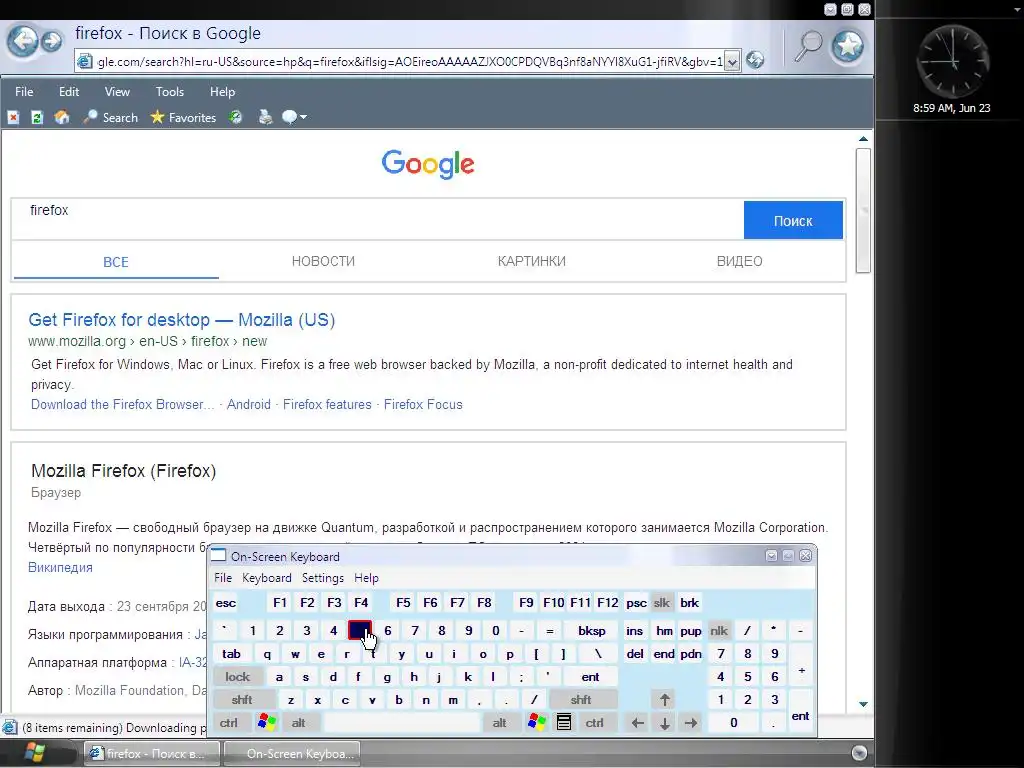Switch to firefox - Поиск taskbar button
Viewport: 1024px width, 768px height.
[152, 754]
